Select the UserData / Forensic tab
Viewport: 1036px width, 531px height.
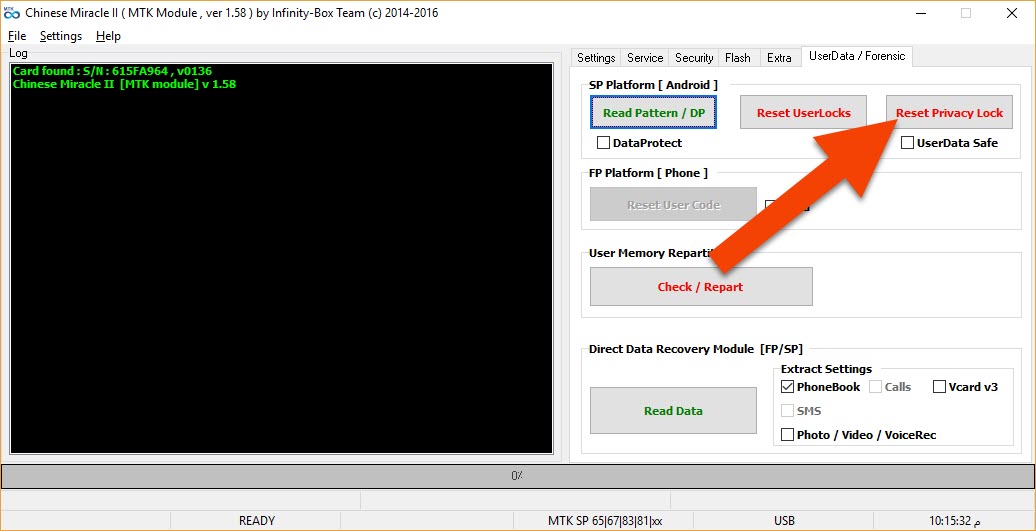[x=857, y=56]
